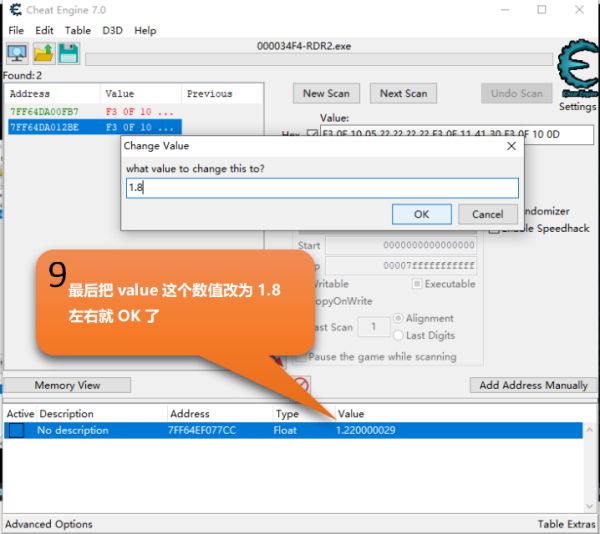This screenshot has height=534, width=600.
Task: Click Add Address Manually button
Action: click(533, 385)
